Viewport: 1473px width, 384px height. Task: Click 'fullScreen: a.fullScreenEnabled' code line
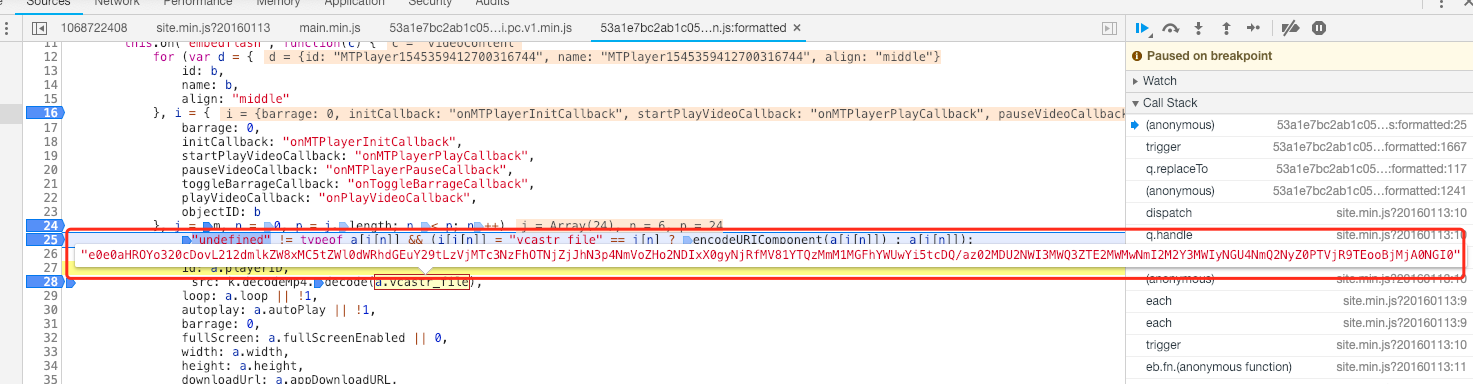(x=315, y=339)
